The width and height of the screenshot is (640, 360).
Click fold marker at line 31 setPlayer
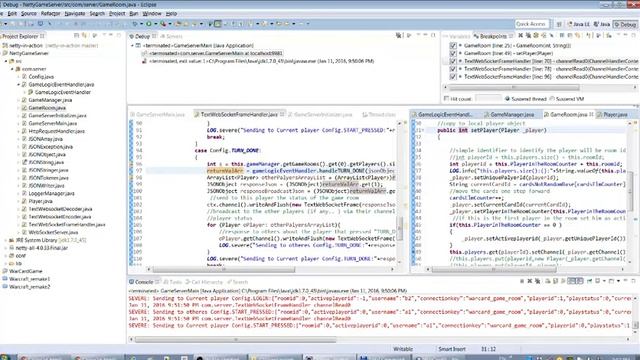tap(423, 130)
